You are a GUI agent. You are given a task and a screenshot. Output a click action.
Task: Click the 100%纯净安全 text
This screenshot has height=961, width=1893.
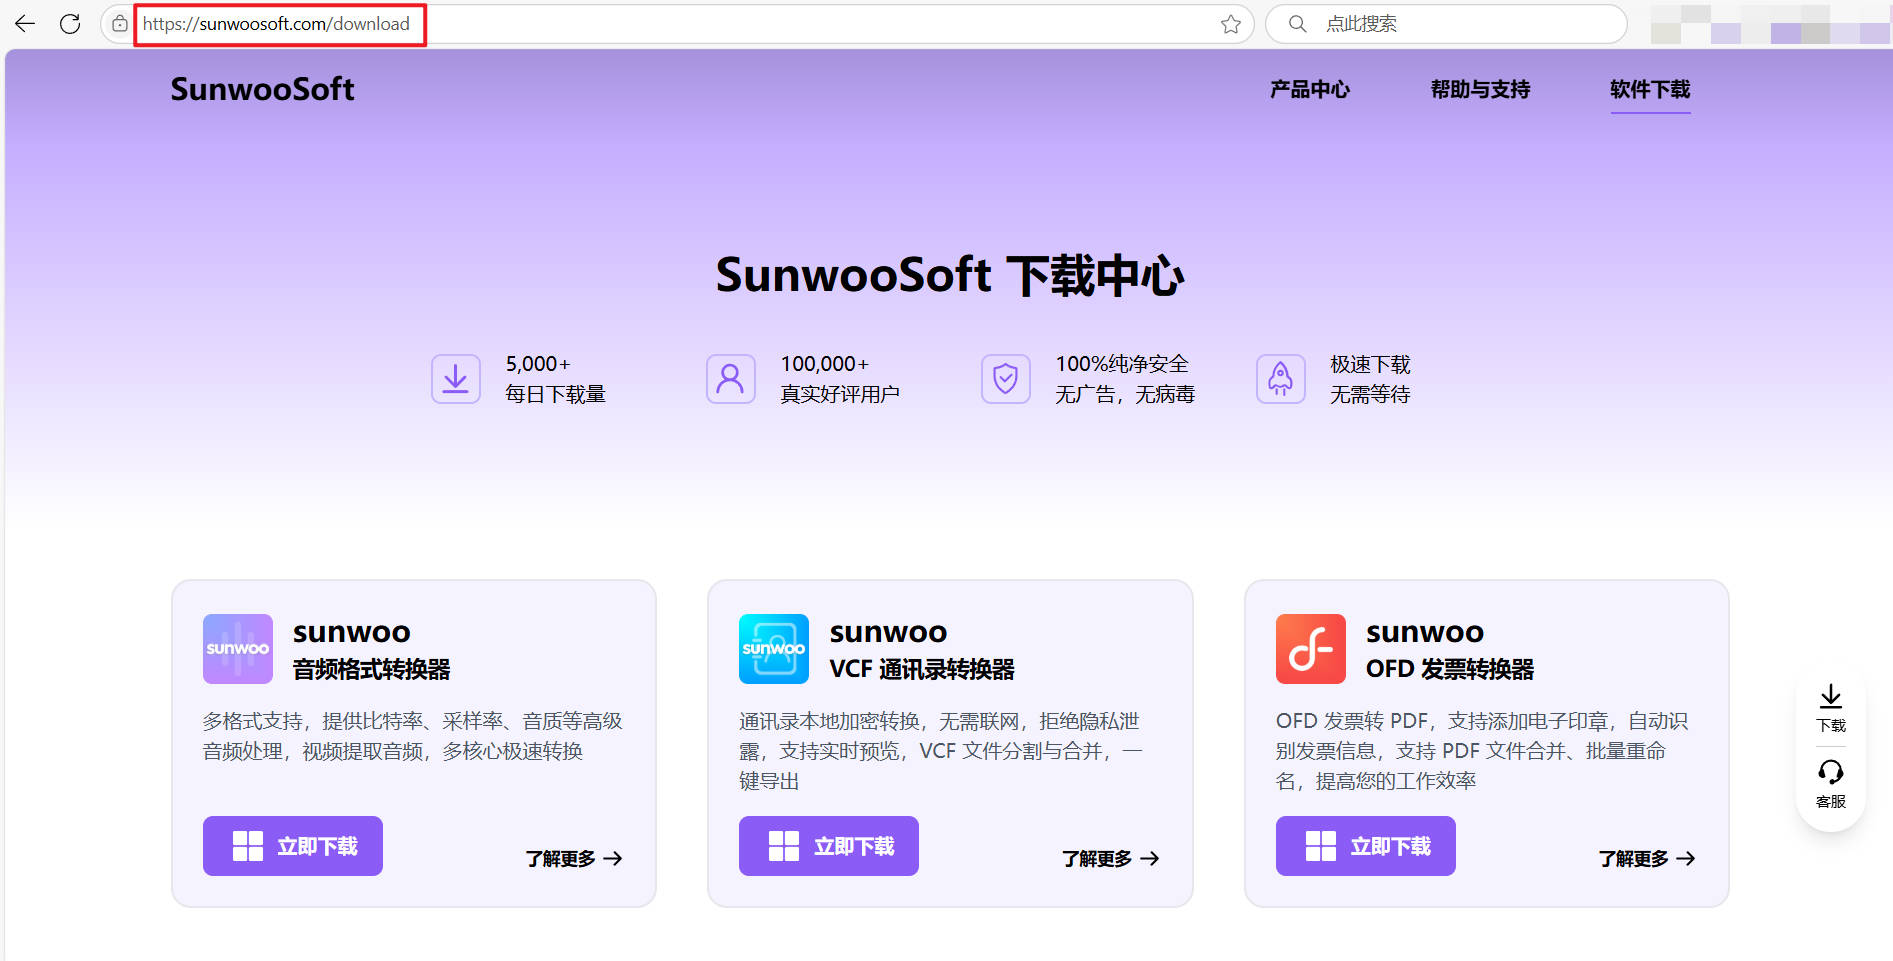pos(1122,364)
